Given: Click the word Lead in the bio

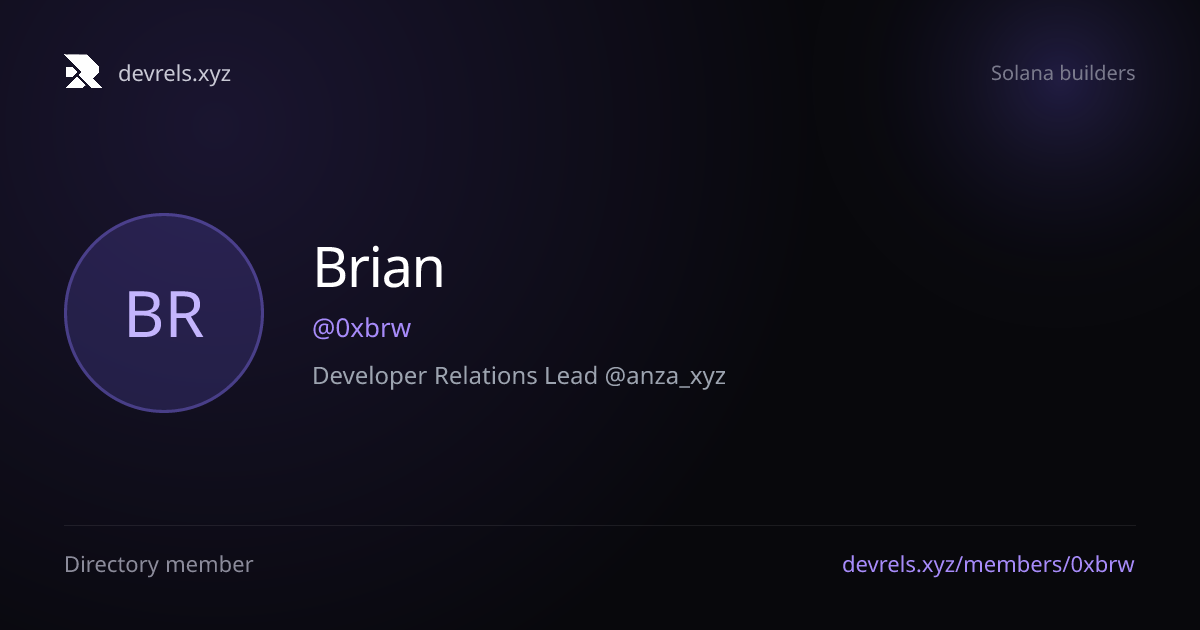Looking at the screenshot, I should click(571, 376).
